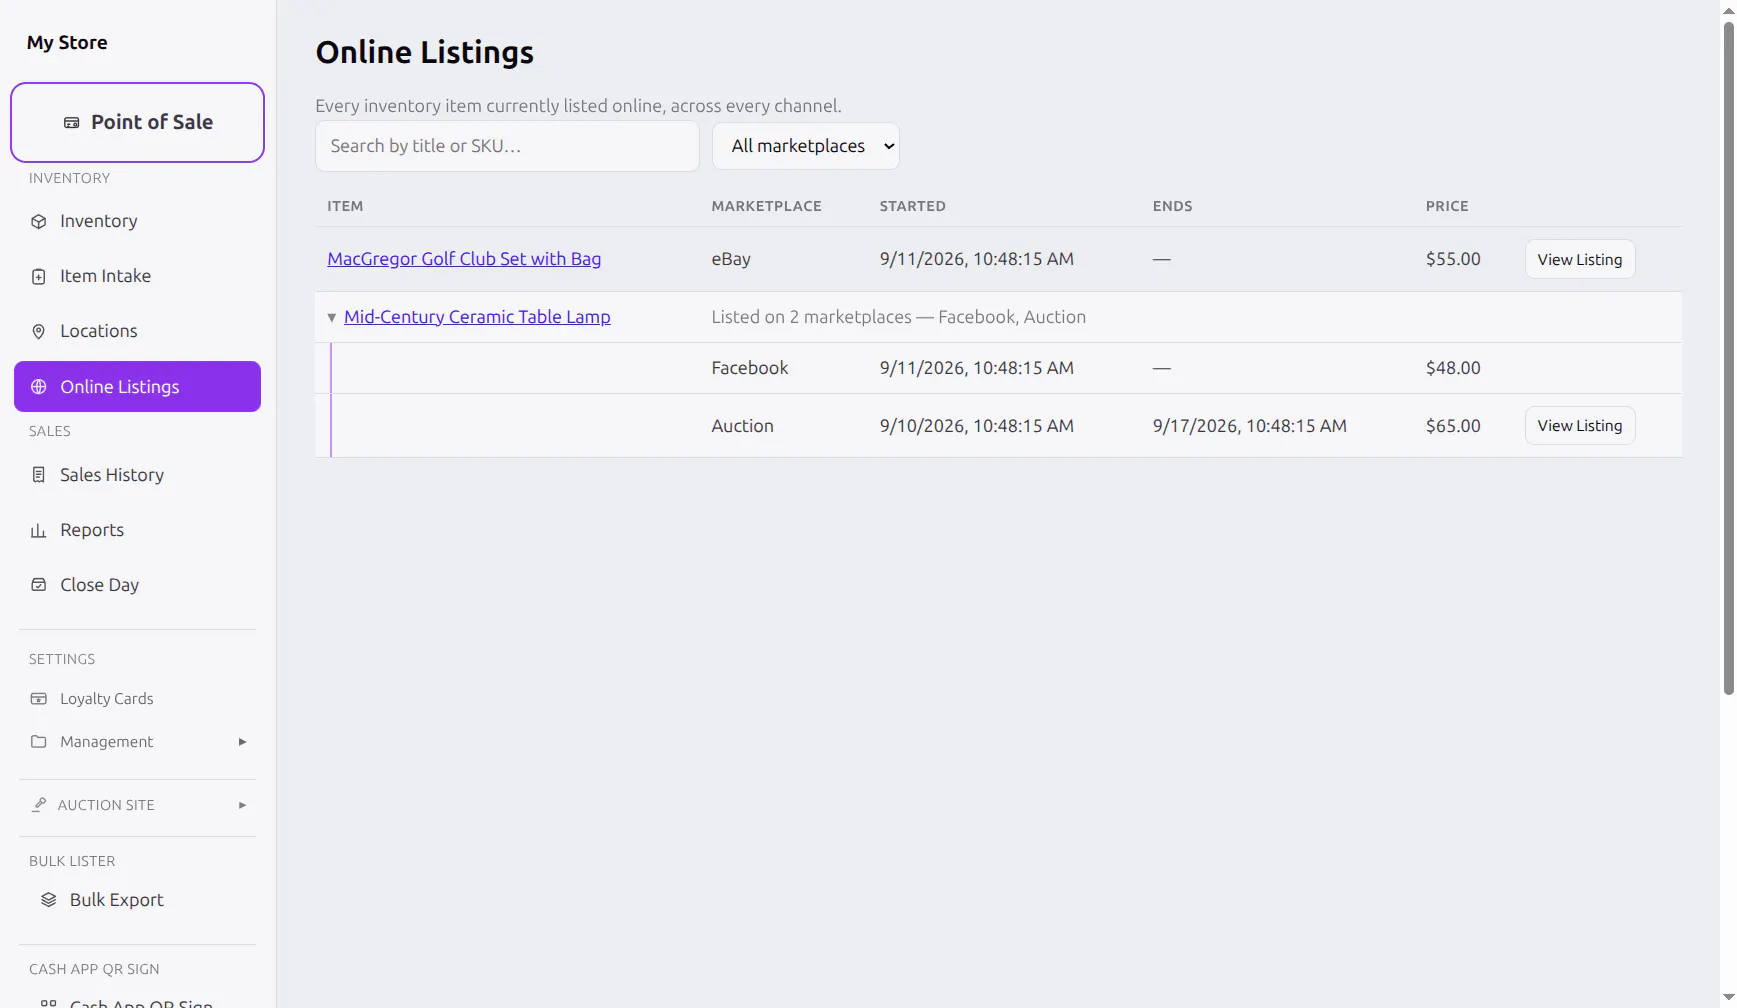Collapse the Mid-Century Ceramic Table Lamp group
This screenshot has height=1008, width=1737.
[332, 318]
